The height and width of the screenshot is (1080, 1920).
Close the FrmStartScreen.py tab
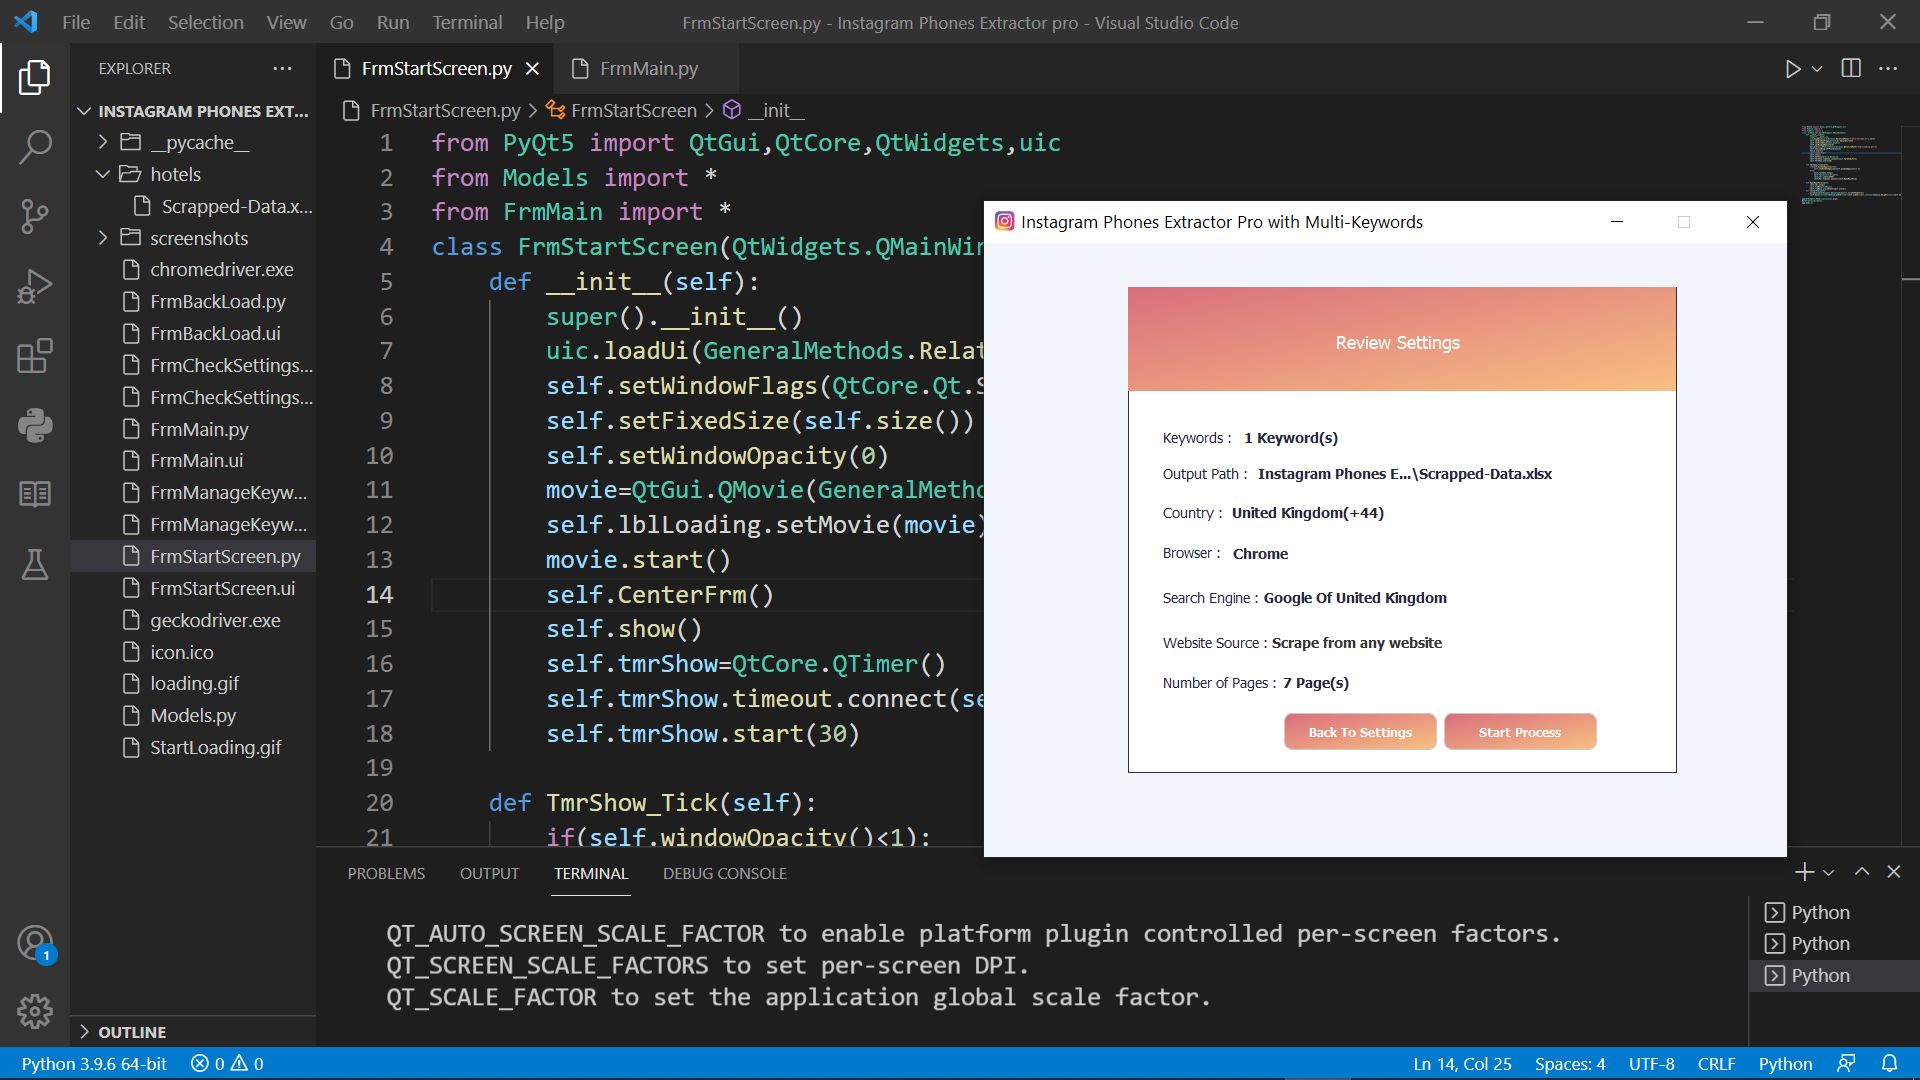pyautogui.click(x=532, y=68)
